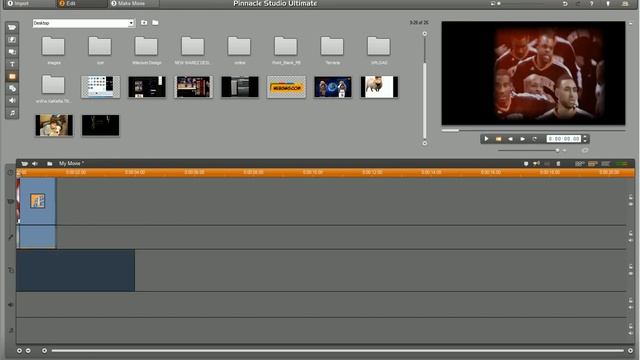The width and height of the screenshot is (640, 360).
Task: Open Help with the question mark icon
Action: [591, 4]
